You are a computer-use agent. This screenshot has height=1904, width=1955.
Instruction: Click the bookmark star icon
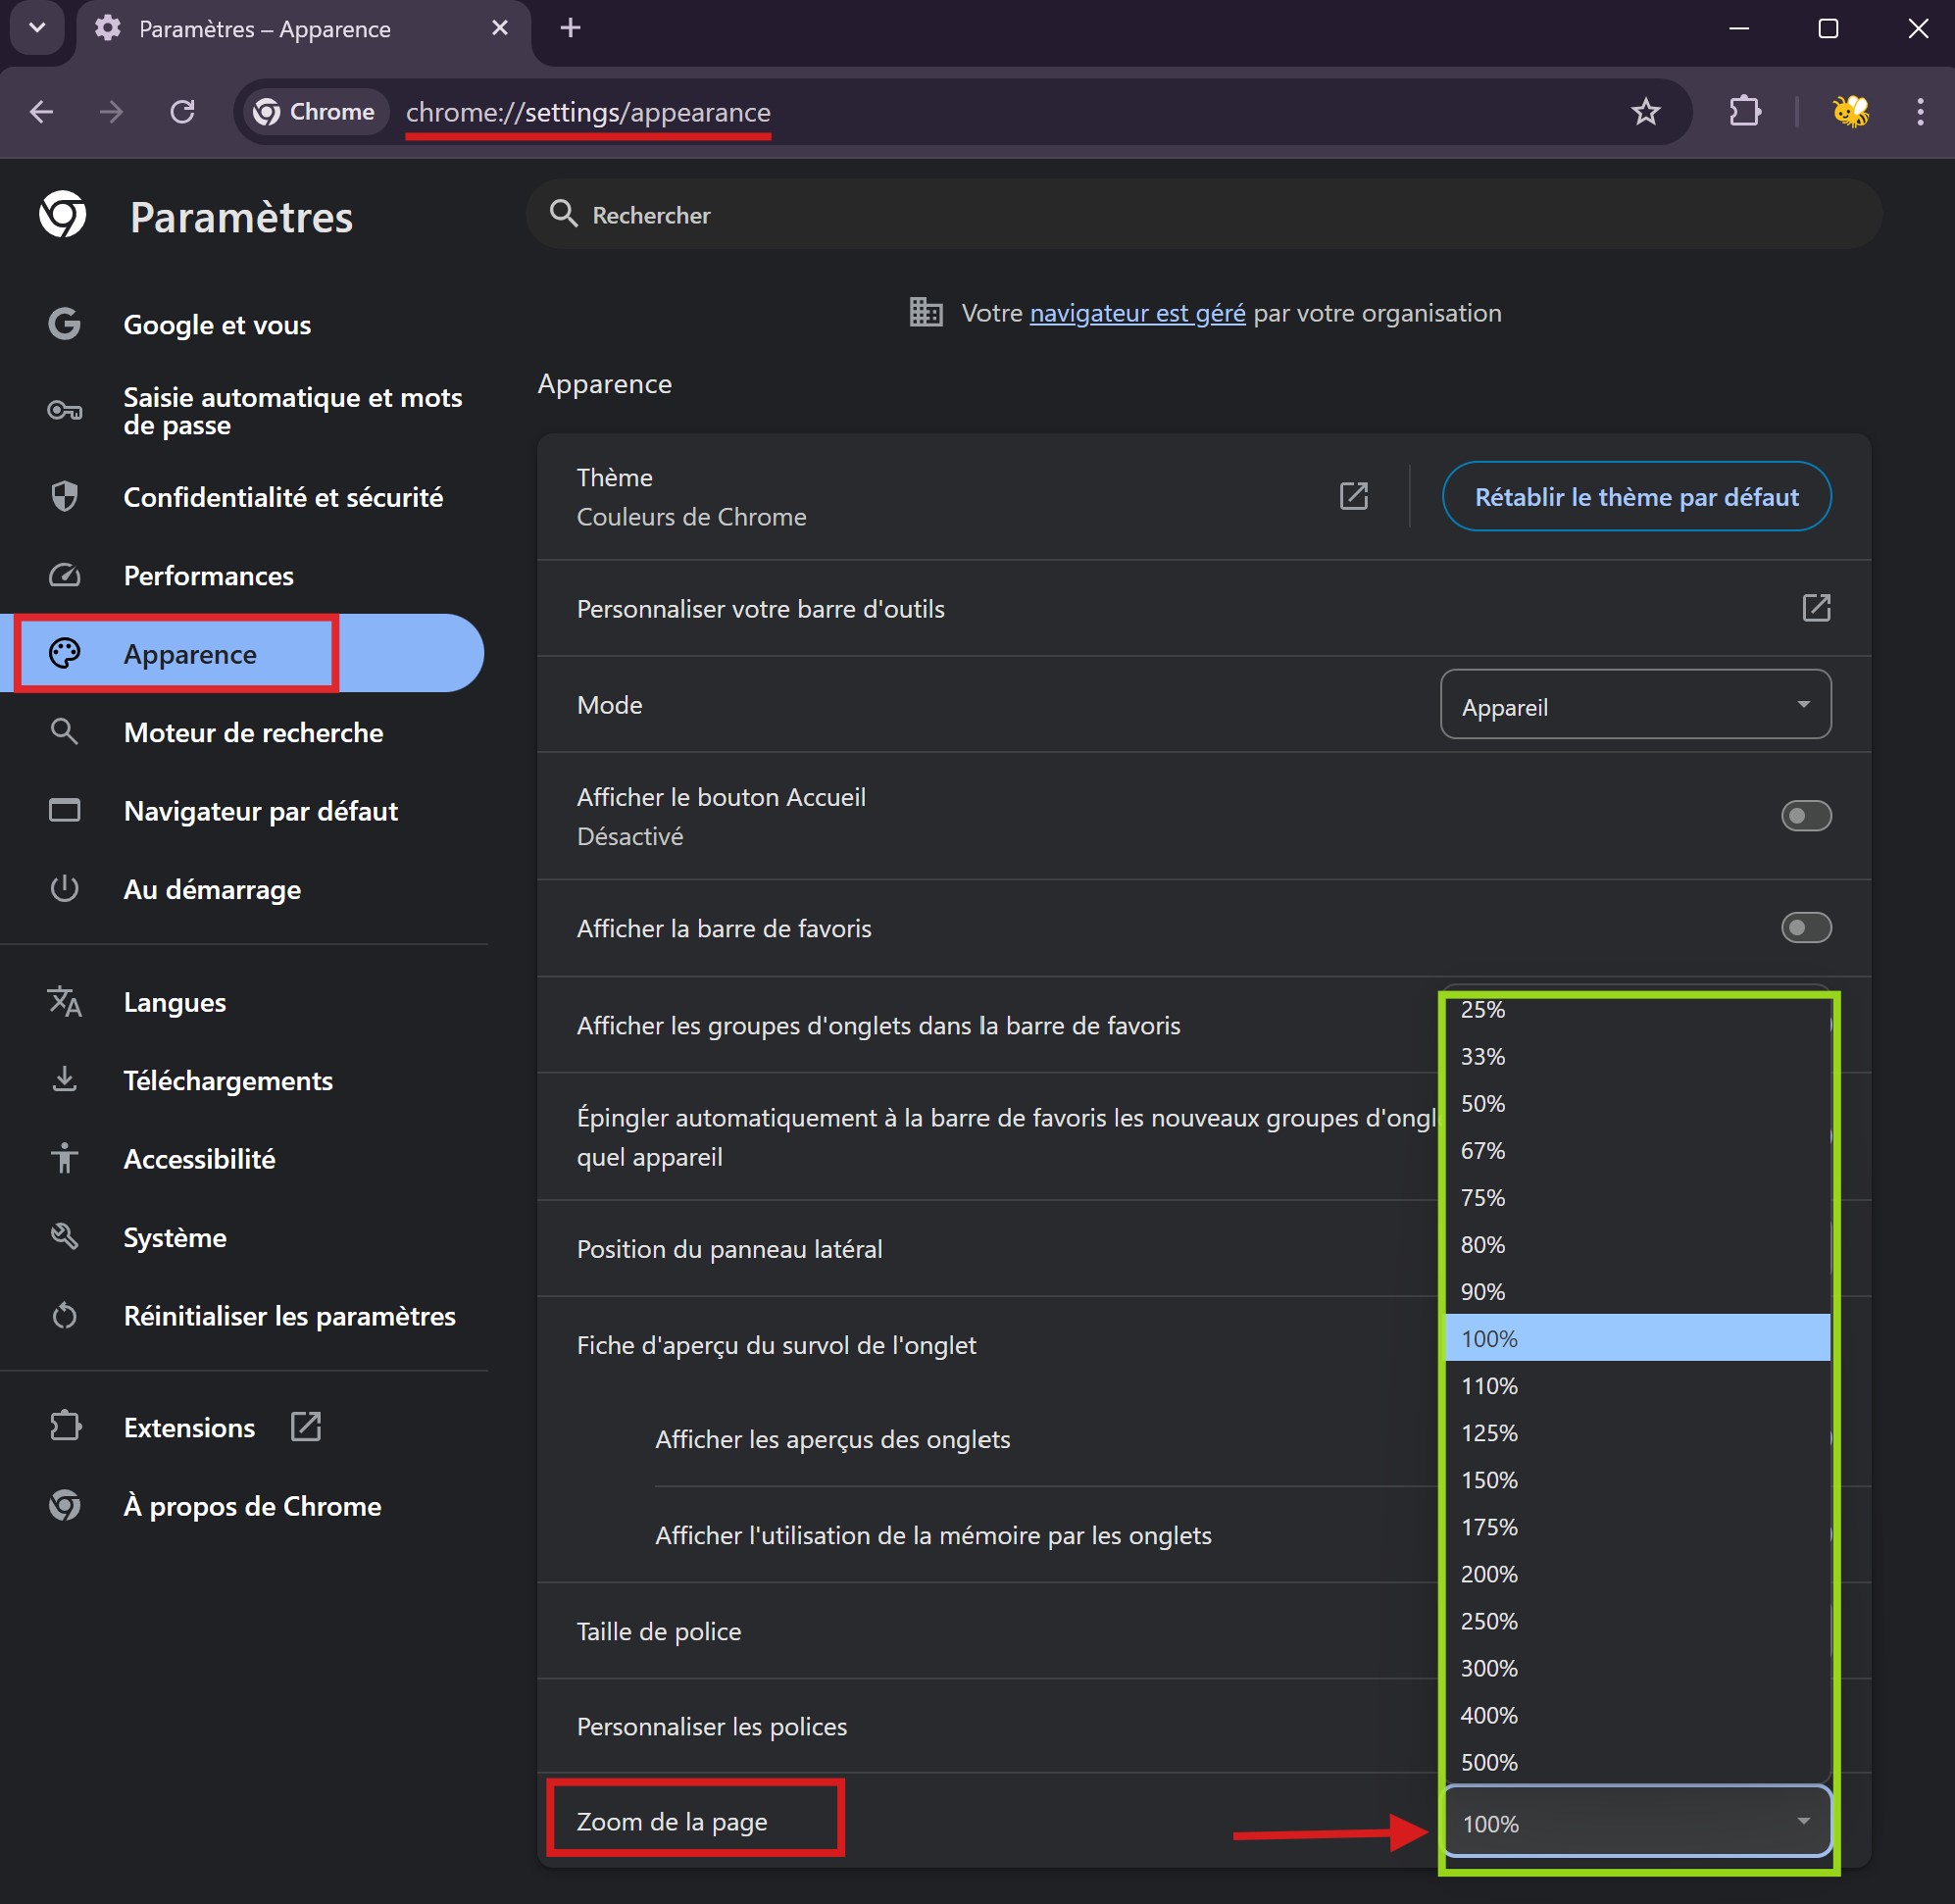[x=1645, y=112]
